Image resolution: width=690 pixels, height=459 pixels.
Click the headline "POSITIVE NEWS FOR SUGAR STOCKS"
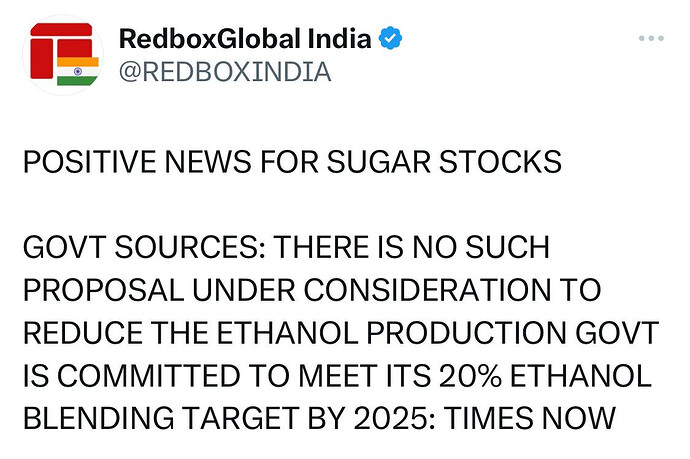pos(292,161)
